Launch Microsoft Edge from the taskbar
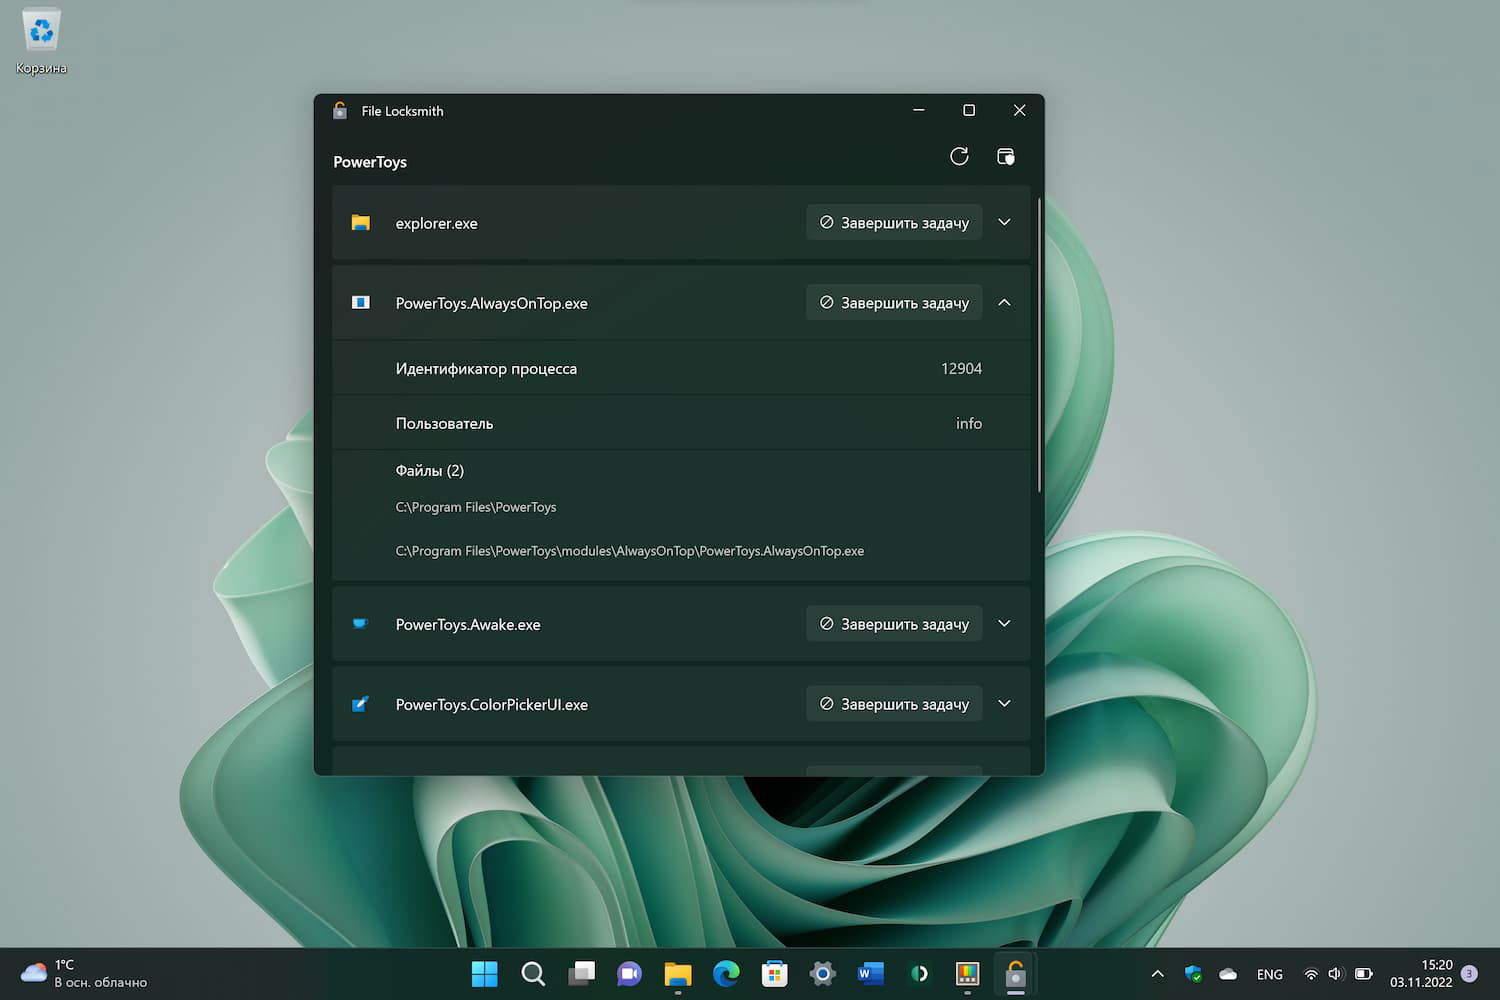Viewport: 1500px width, 1000px height. [x=726, y=973]
